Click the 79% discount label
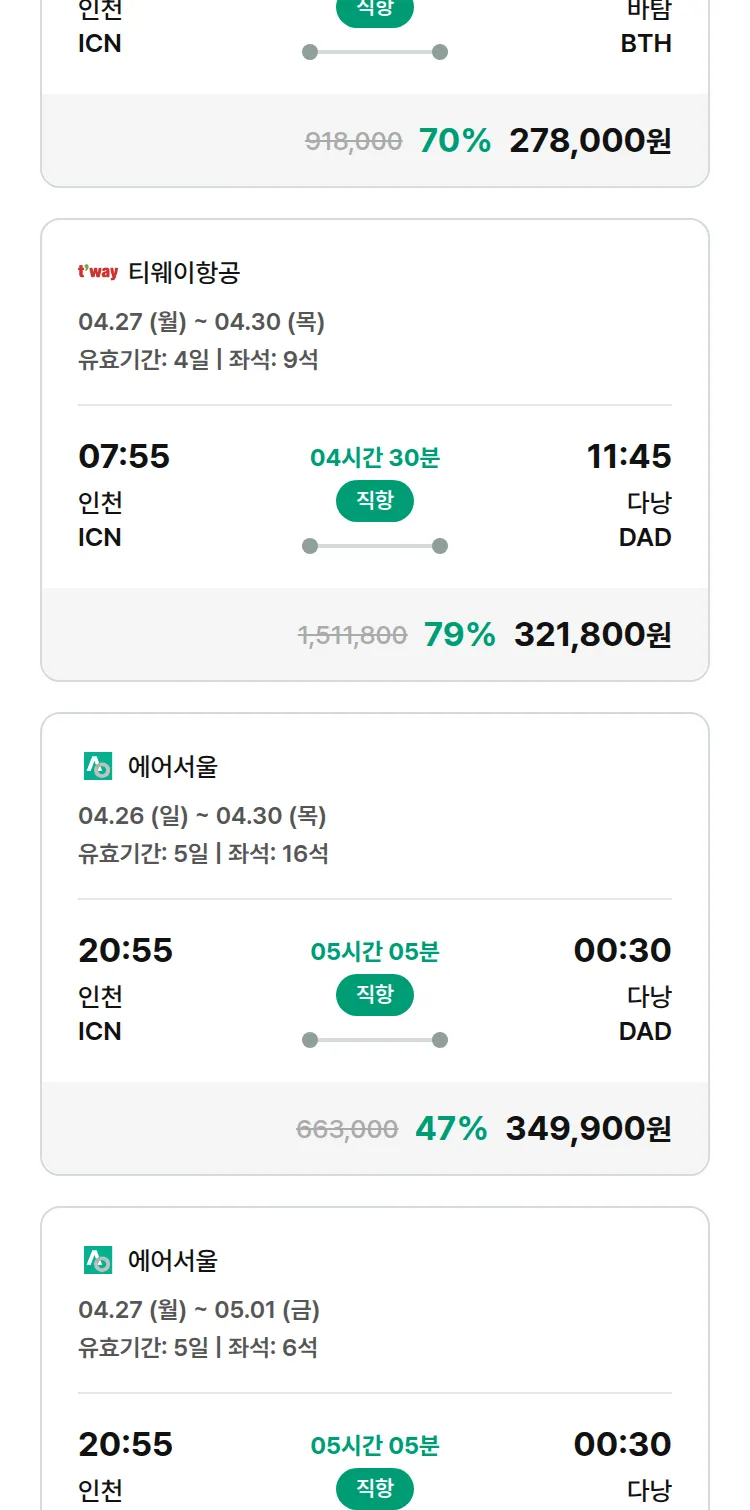 pos(459,635)
